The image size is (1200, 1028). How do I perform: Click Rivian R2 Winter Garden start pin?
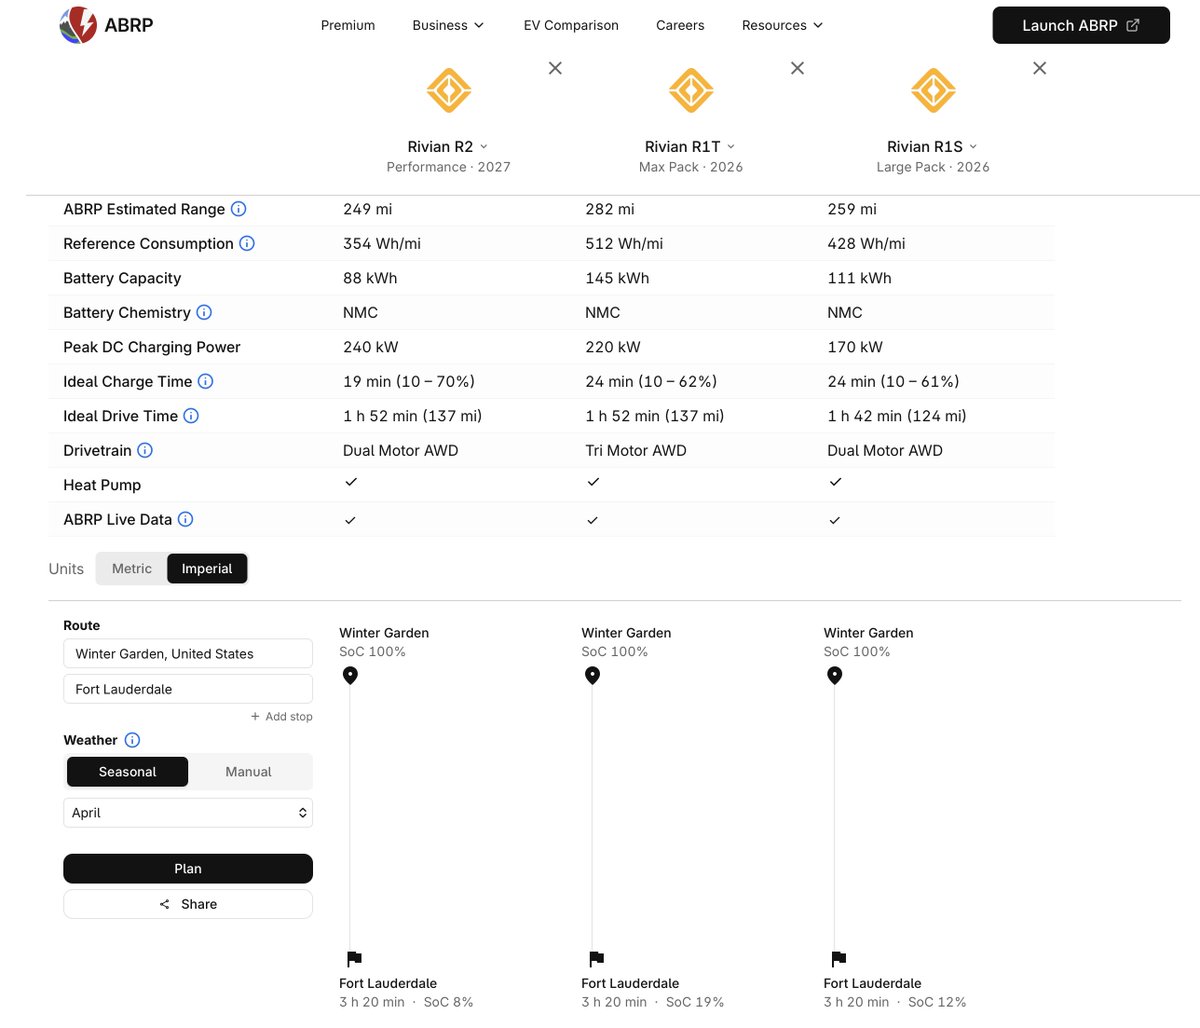(x=350, y=675)
